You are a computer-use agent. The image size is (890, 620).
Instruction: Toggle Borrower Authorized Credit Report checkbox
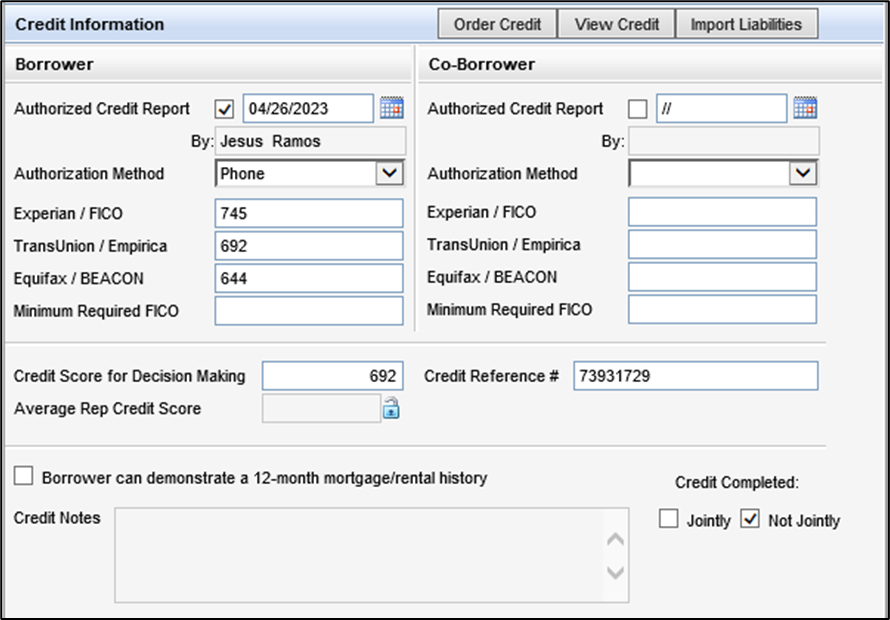click(x=225, y=109)
